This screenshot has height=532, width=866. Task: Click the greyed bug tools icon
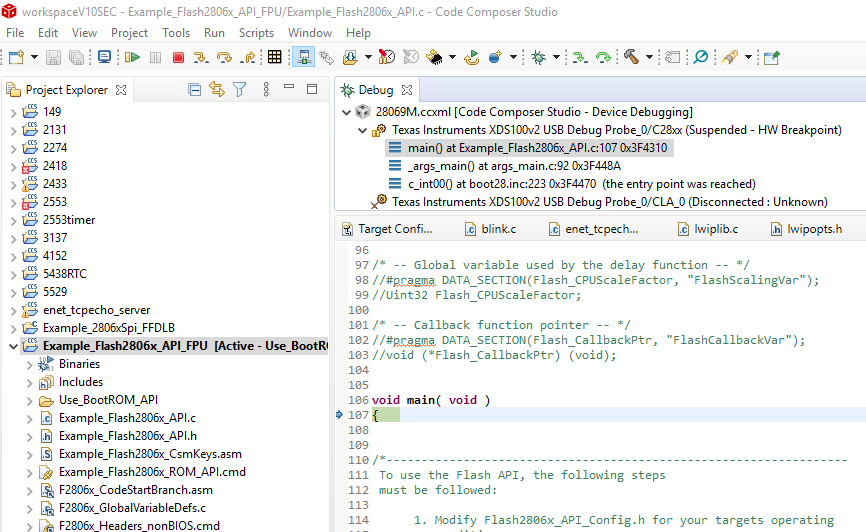[326, 57]
